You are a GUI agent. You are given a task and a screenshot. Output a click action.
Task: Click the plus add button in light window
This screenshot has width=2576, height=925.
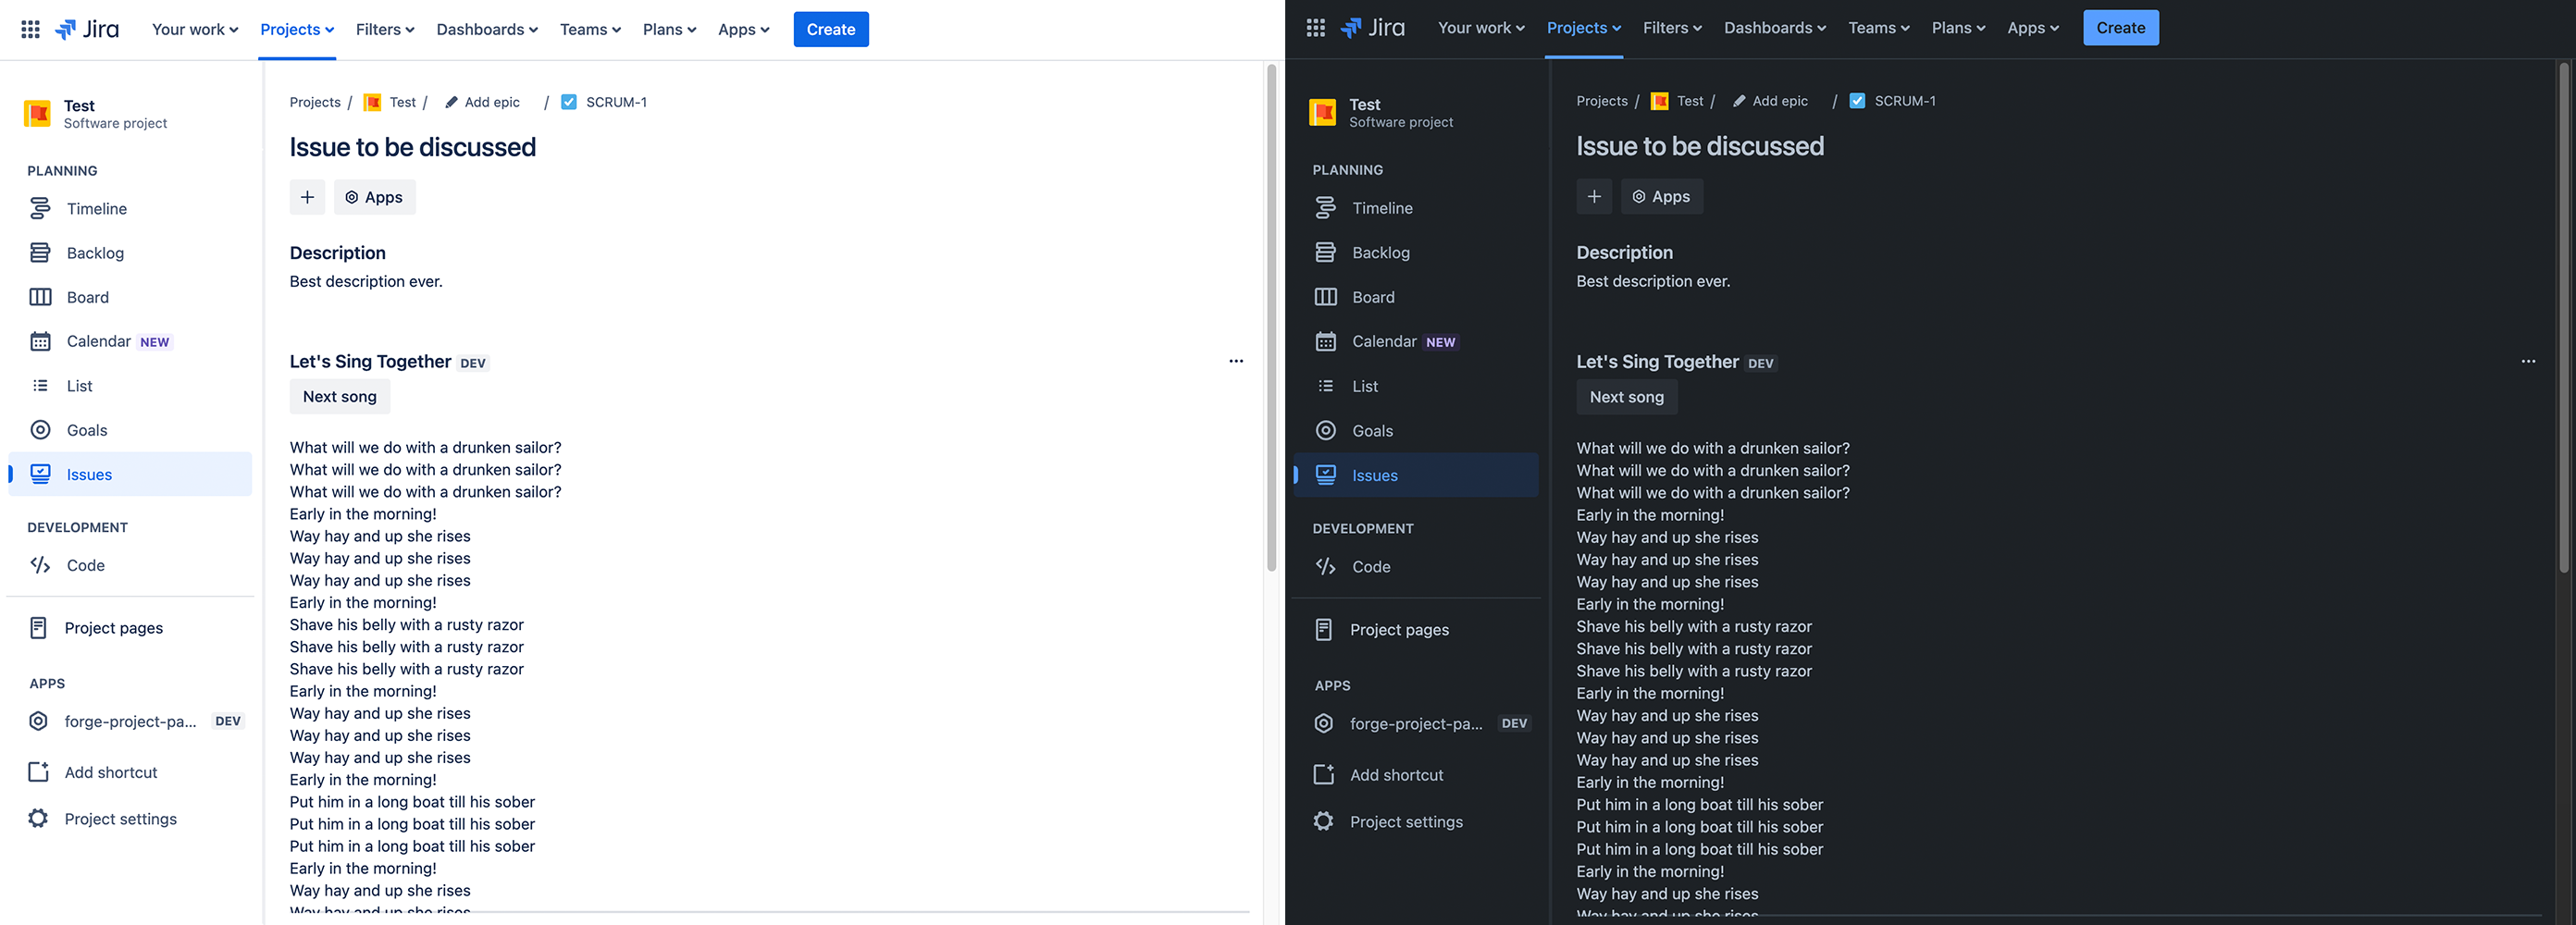point(307,197)
